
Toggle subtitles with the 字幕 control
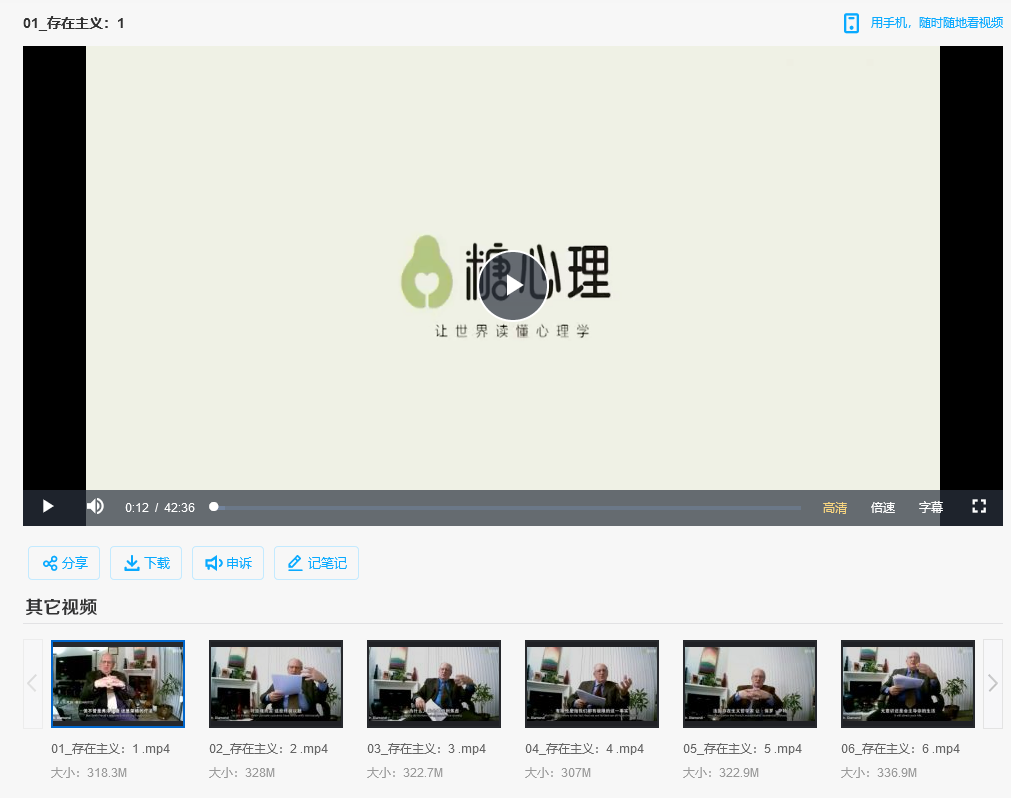(930, 507)
